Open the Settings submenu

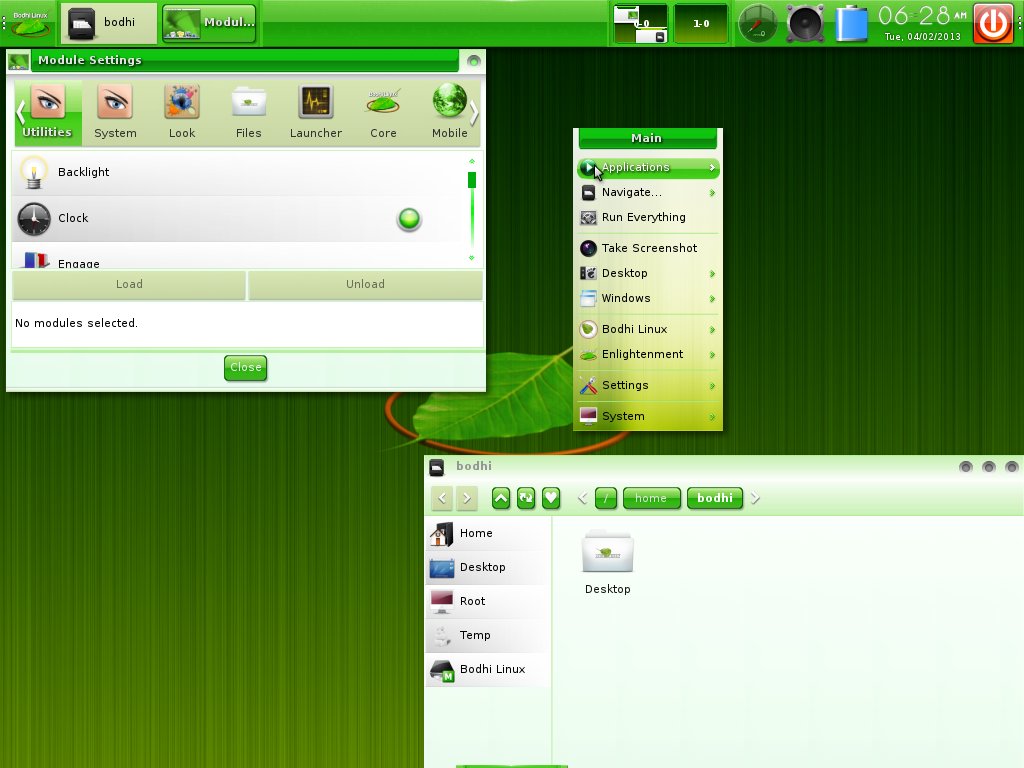tap(648, 385)
